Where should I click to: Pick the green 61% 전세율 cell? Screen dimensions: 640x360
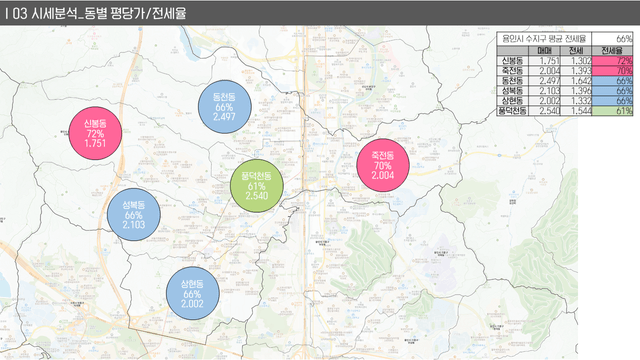[x=612, y=111]
